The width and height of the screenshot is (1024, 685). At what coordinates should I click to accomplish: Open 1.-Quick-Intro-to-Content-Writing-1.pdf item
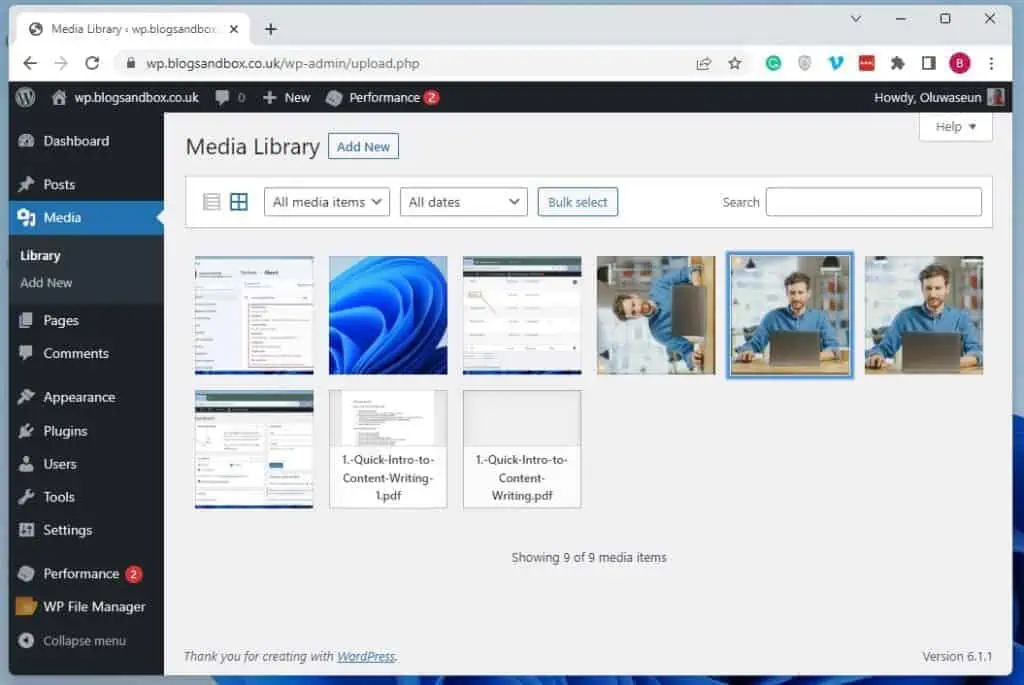(388, 449)
